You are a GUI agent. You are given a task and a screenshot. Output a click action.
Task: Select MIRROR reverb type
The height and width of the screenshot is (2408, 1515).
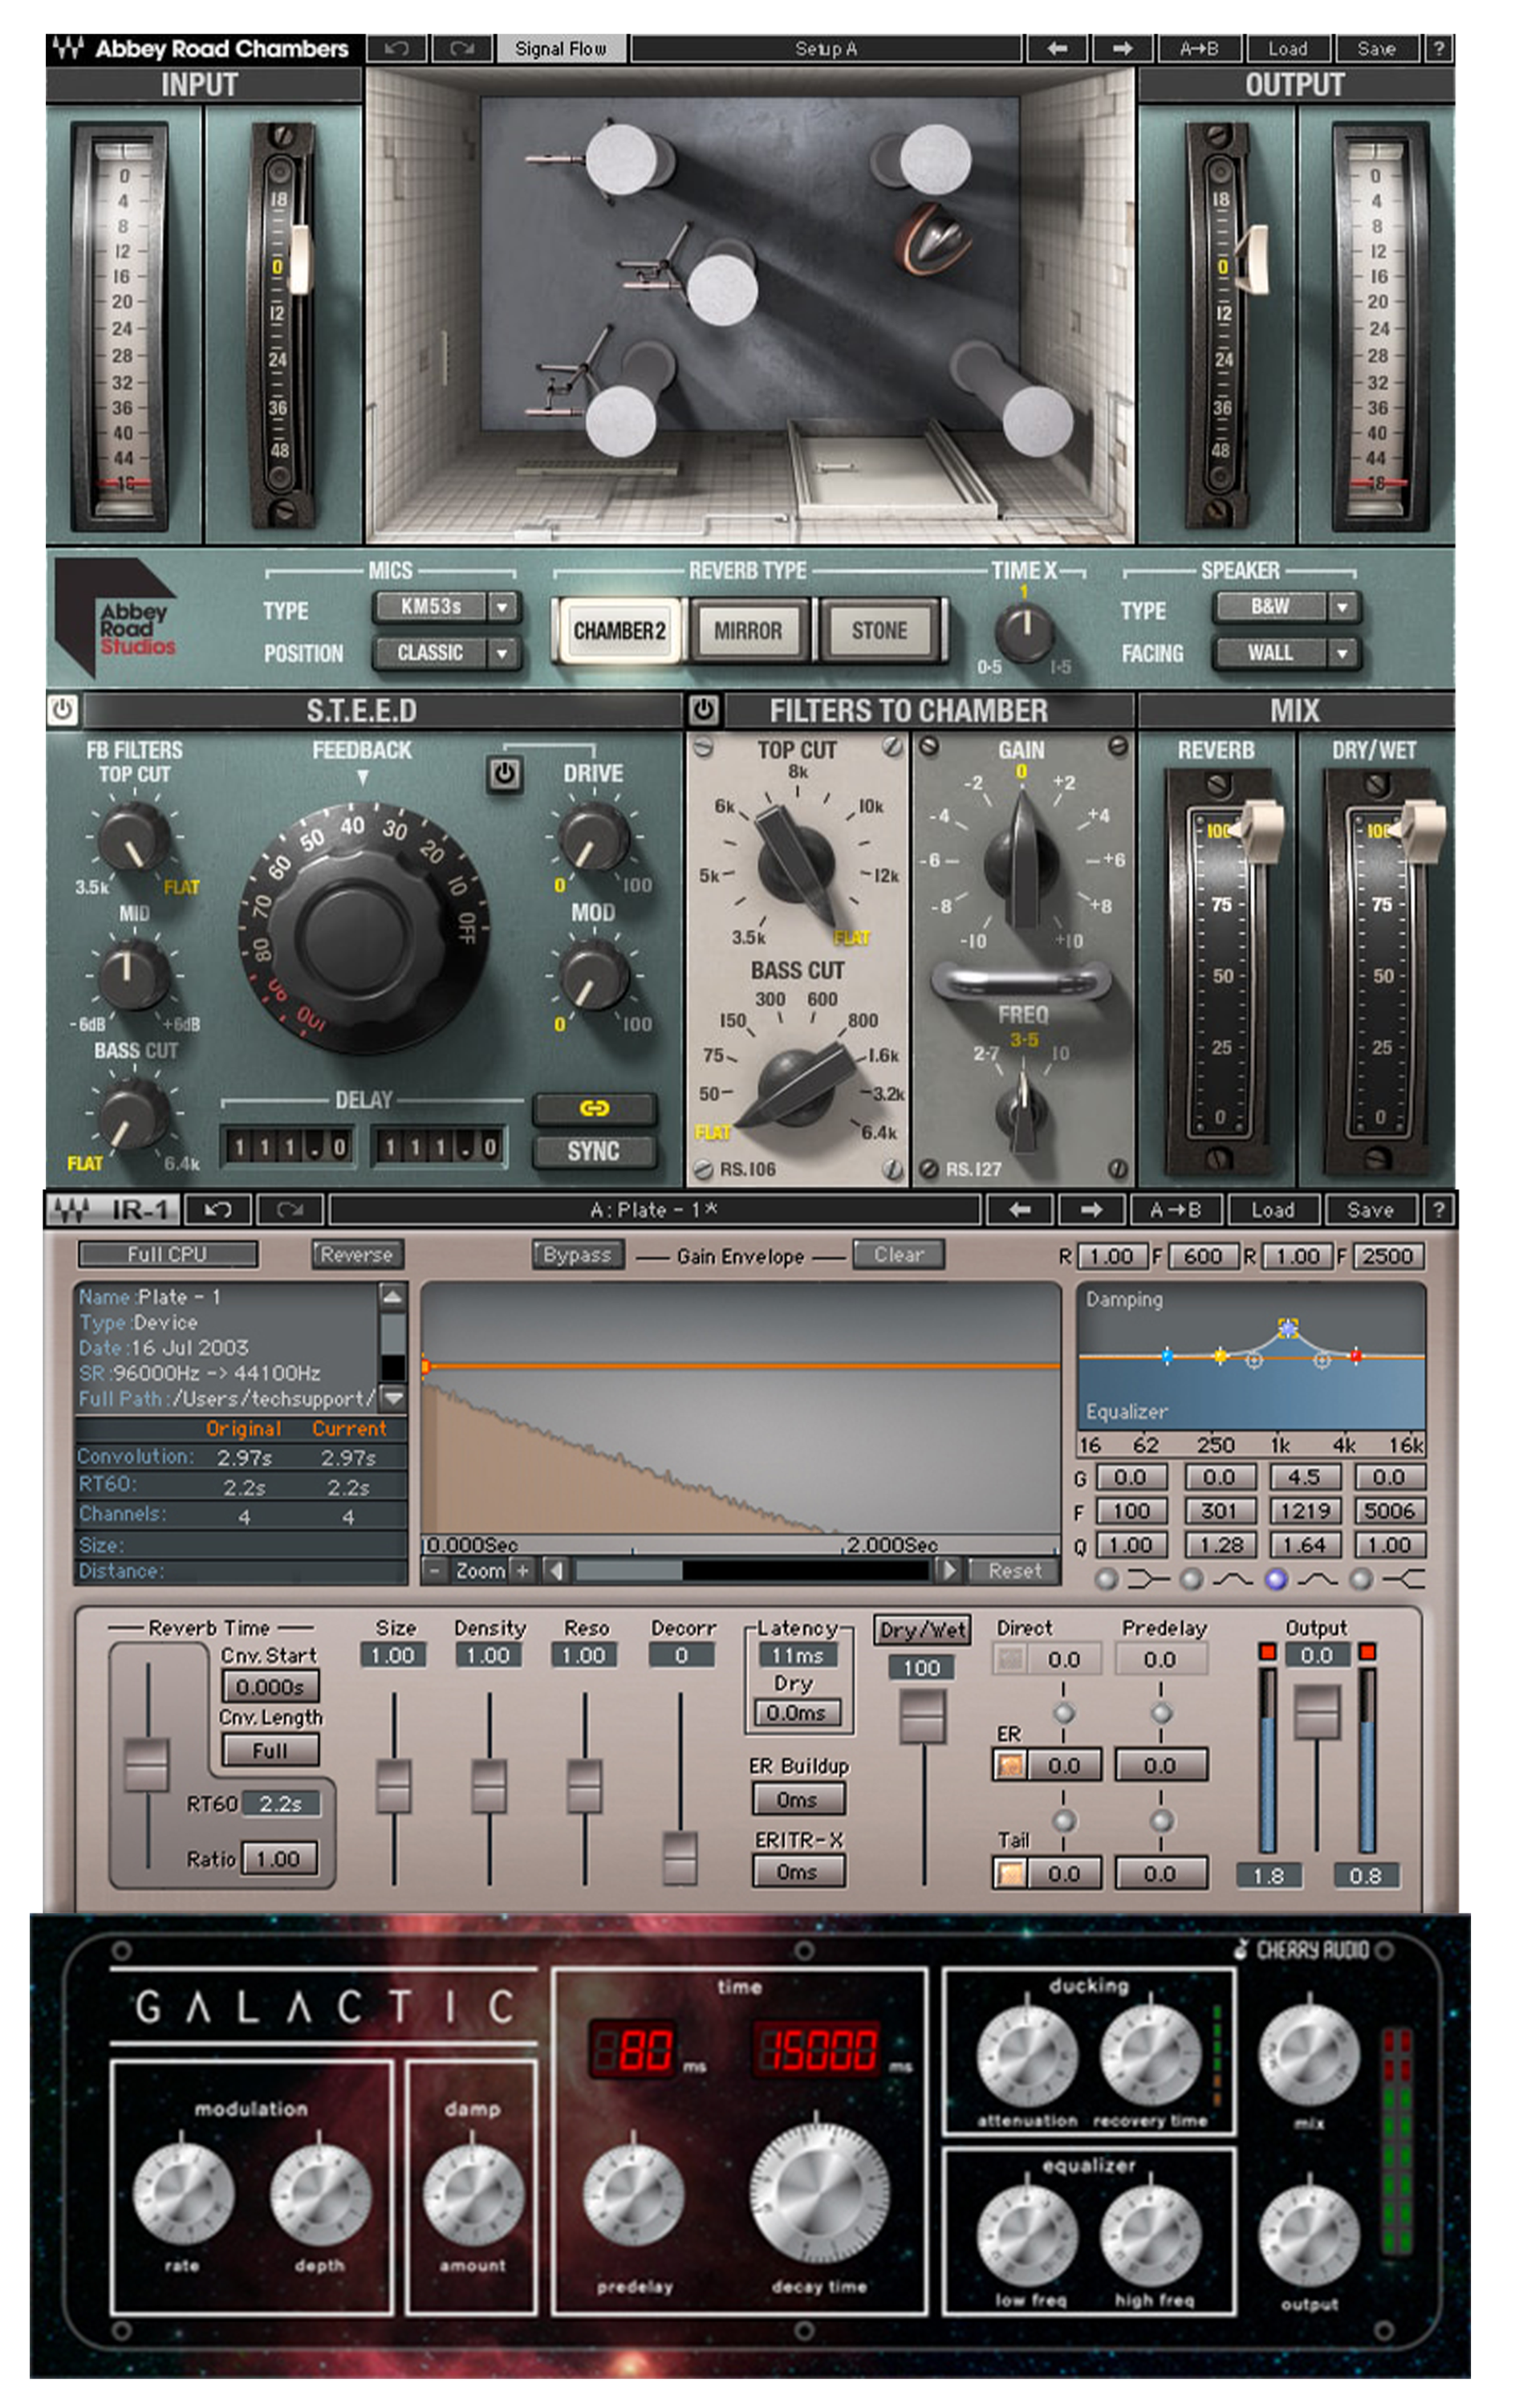748,631
